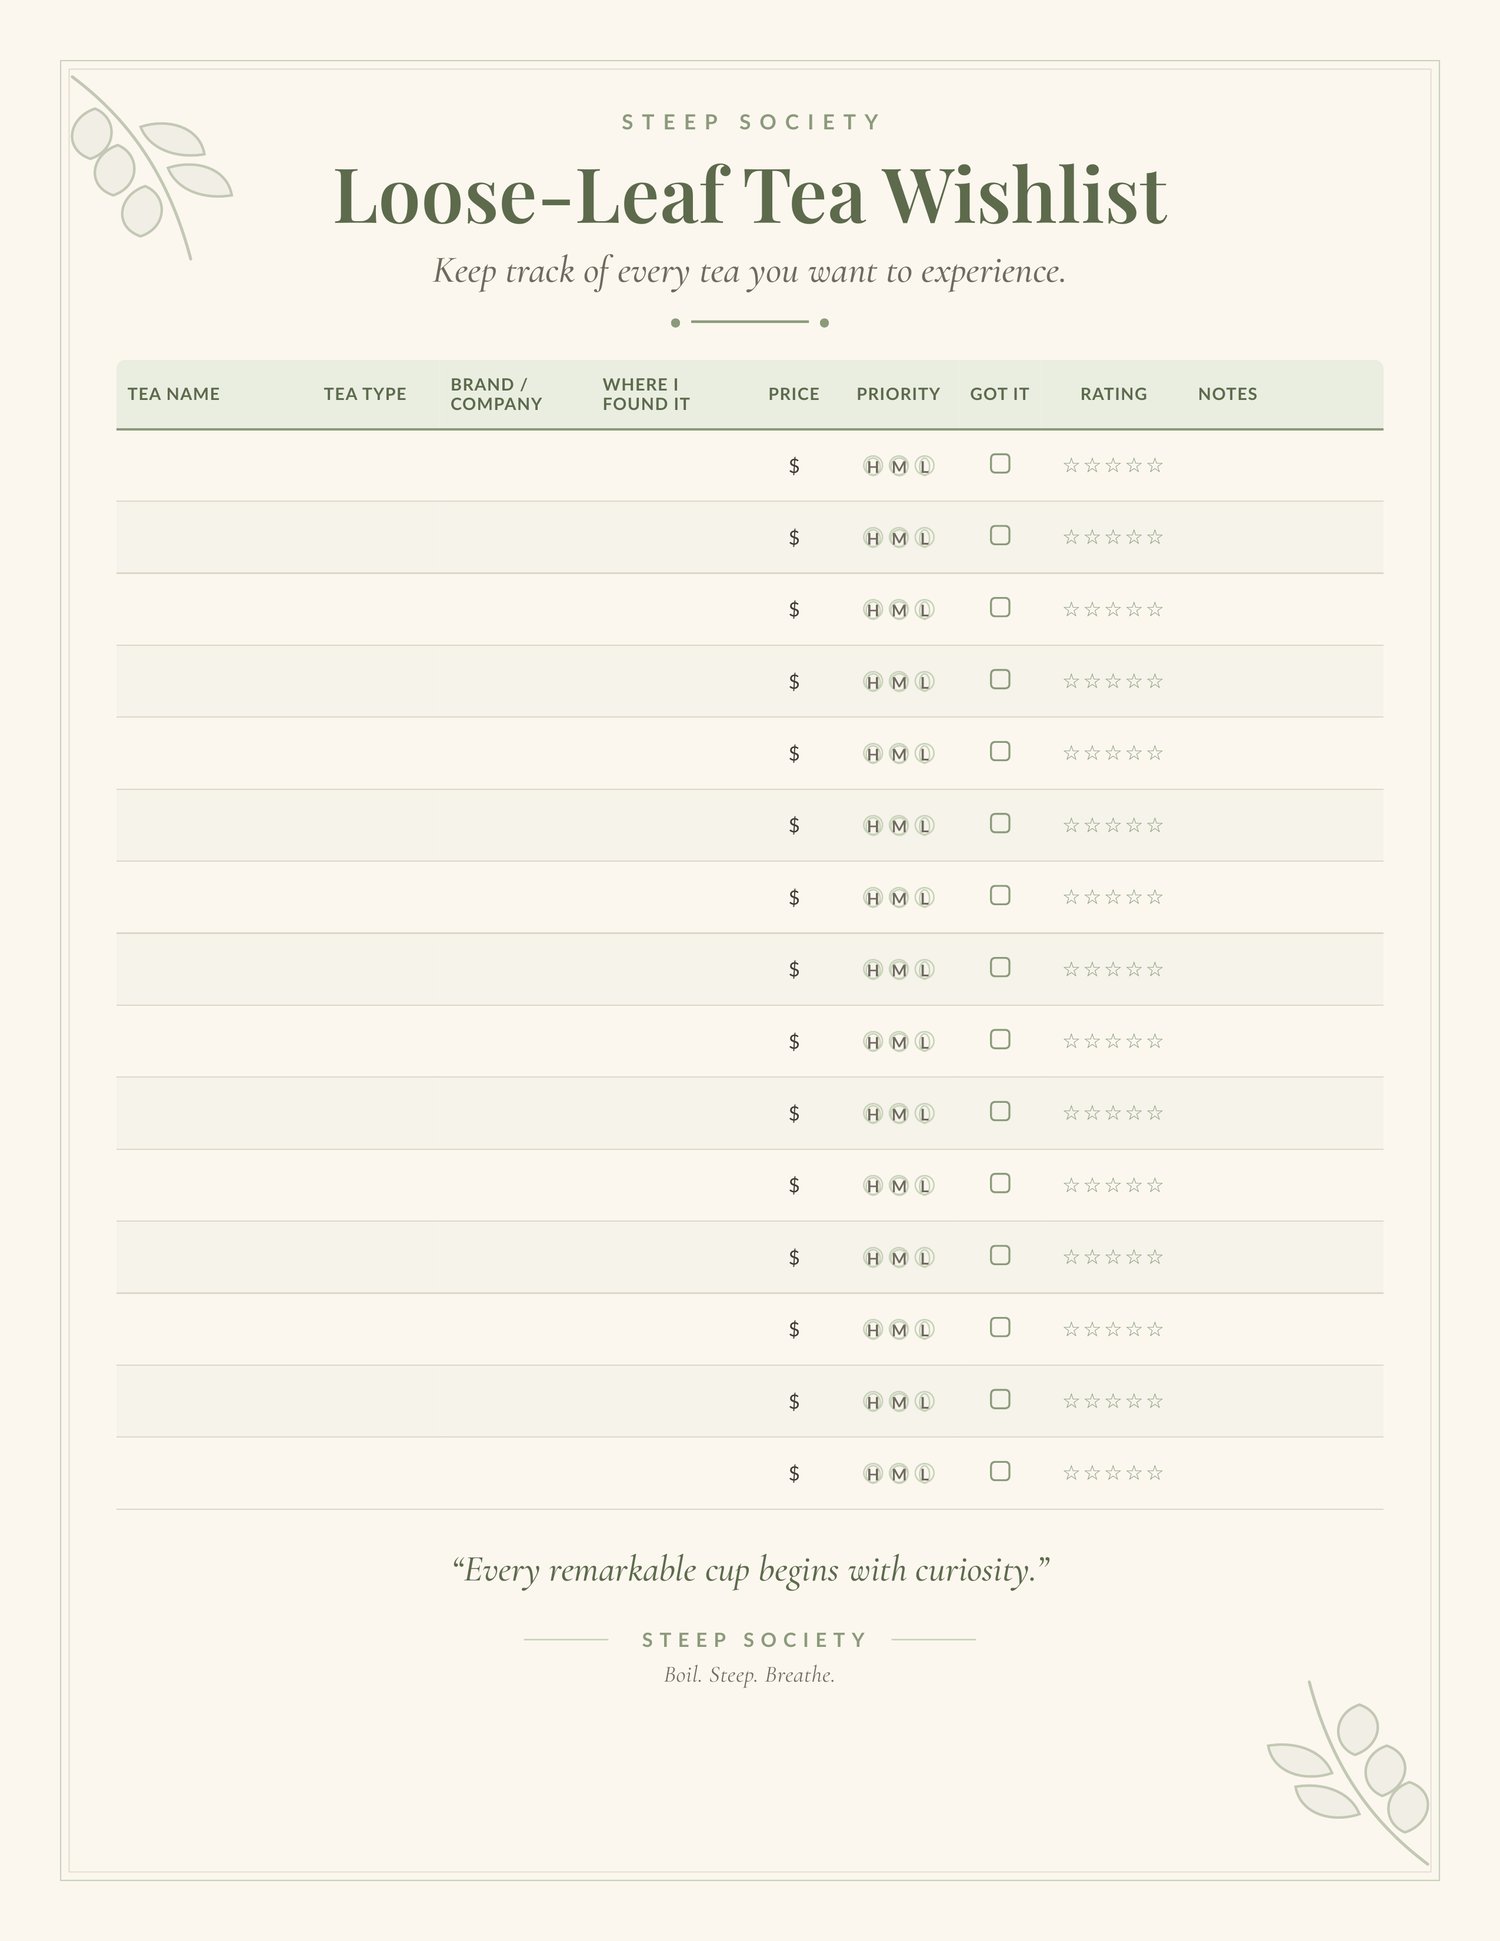Click the H priority circle in first row
Screen dimensions: 1500x1941
pyautogui.click(x=873, y=466)
